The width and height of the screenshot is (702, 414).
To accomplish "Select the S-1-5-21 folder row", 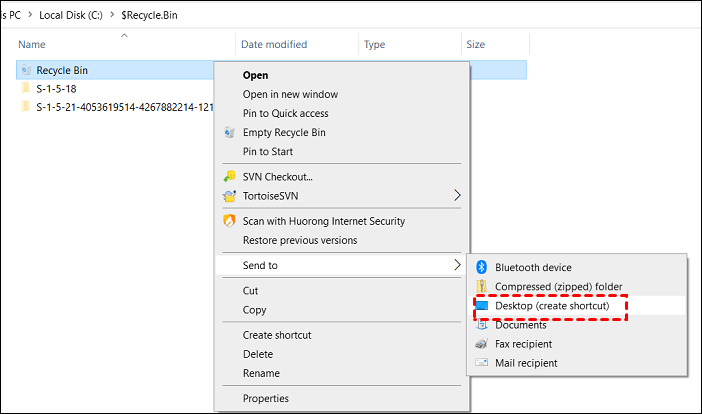I will tap(120, 107).
